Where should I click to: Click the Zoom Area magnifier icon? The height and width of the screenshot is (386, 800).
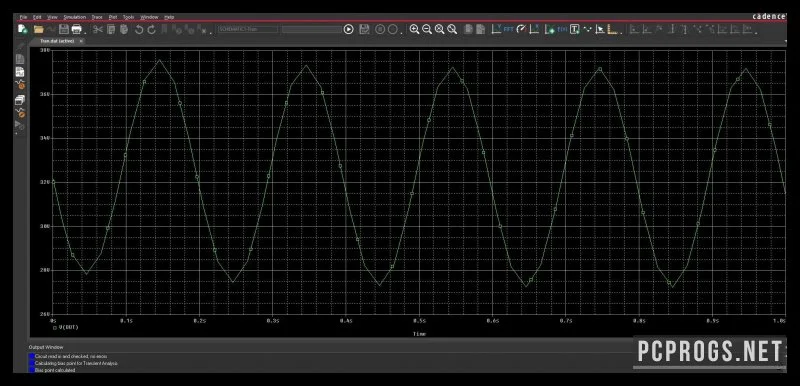click(x=439, y=29)
